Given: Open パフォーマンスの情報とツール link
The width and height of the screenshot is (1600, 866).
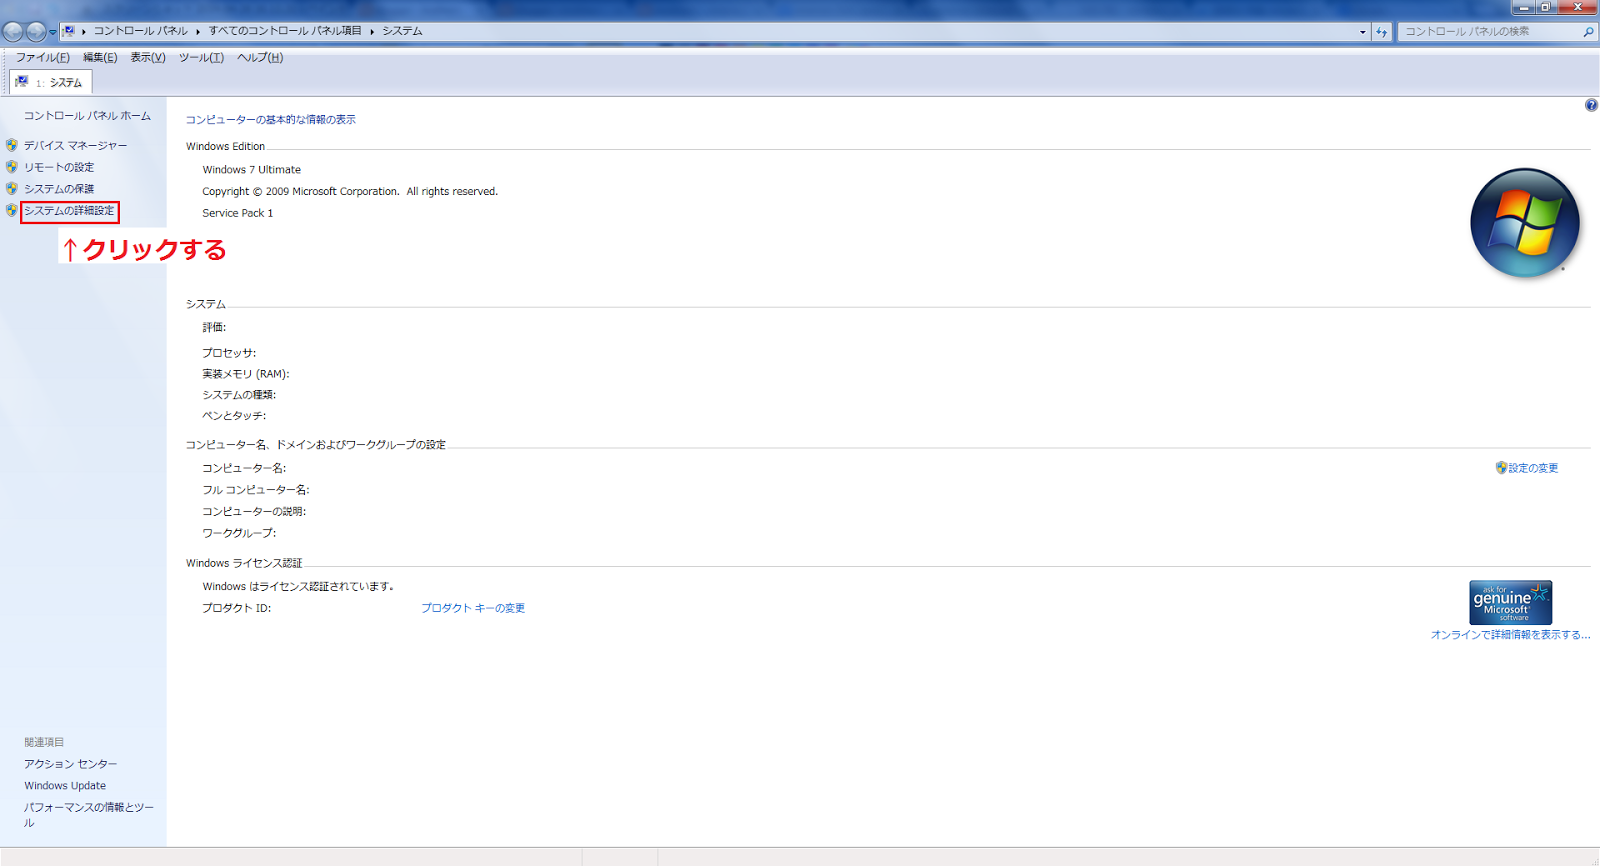Looking at the screenshot, I should pyautogui.click(x=89, y=815).
